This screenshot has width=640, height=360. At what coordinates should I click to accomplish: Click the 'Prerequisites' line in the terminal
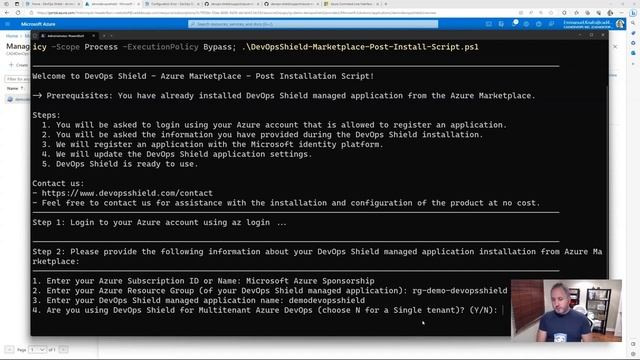click(x=284, y=96)
